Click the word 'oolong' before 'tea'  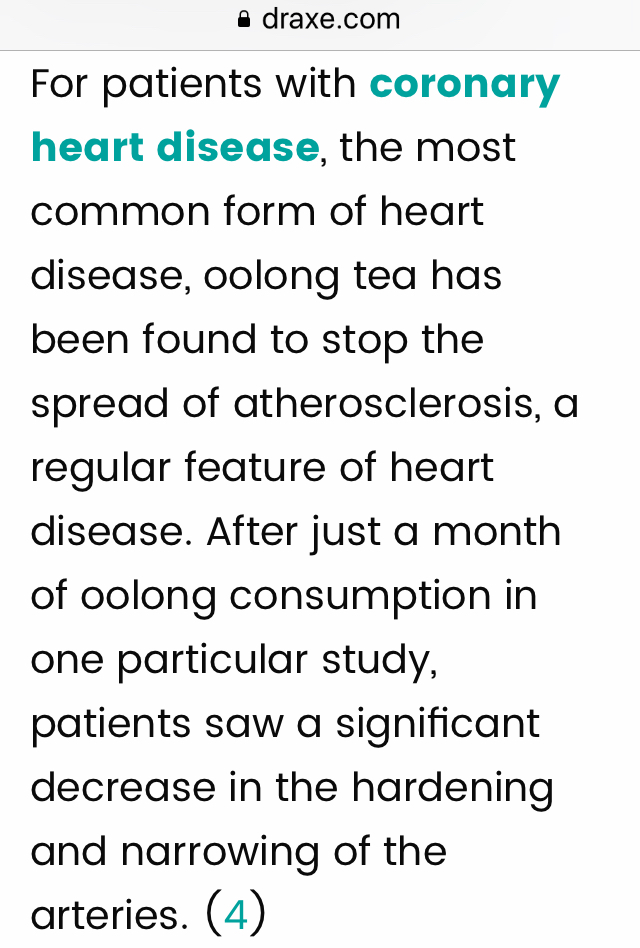271,277
